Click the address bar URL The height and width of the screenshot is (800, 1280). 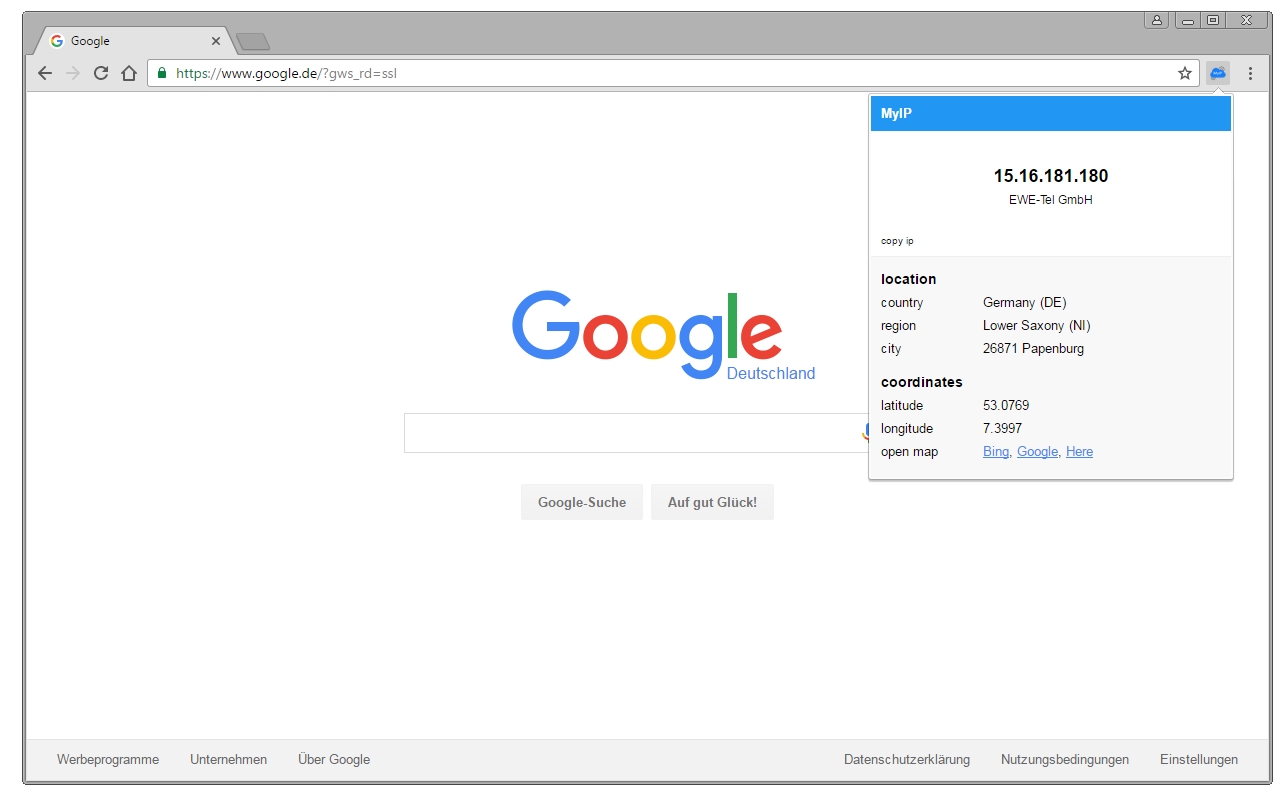pyautogui.click(x=287, y=73)
